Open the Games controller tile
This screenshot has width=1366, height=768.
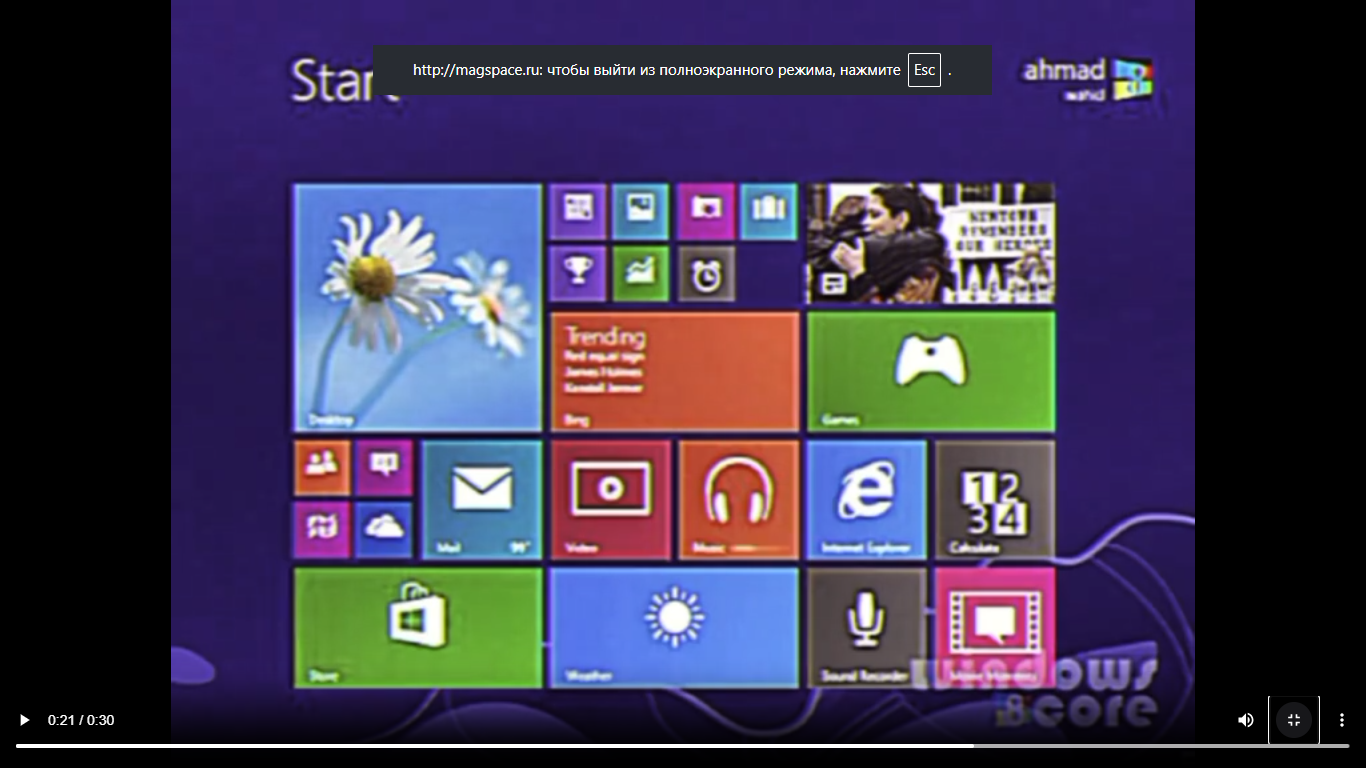(930, 371)
